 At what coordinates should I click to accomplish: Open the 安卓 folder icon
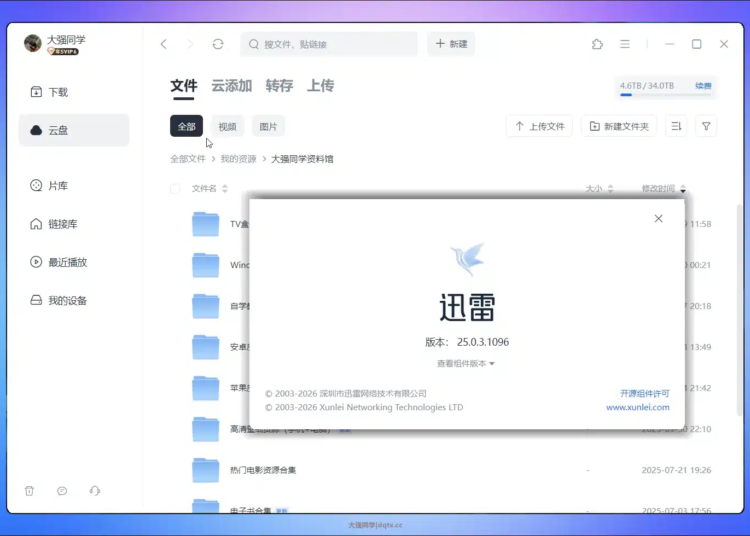(x=206, y=347)
